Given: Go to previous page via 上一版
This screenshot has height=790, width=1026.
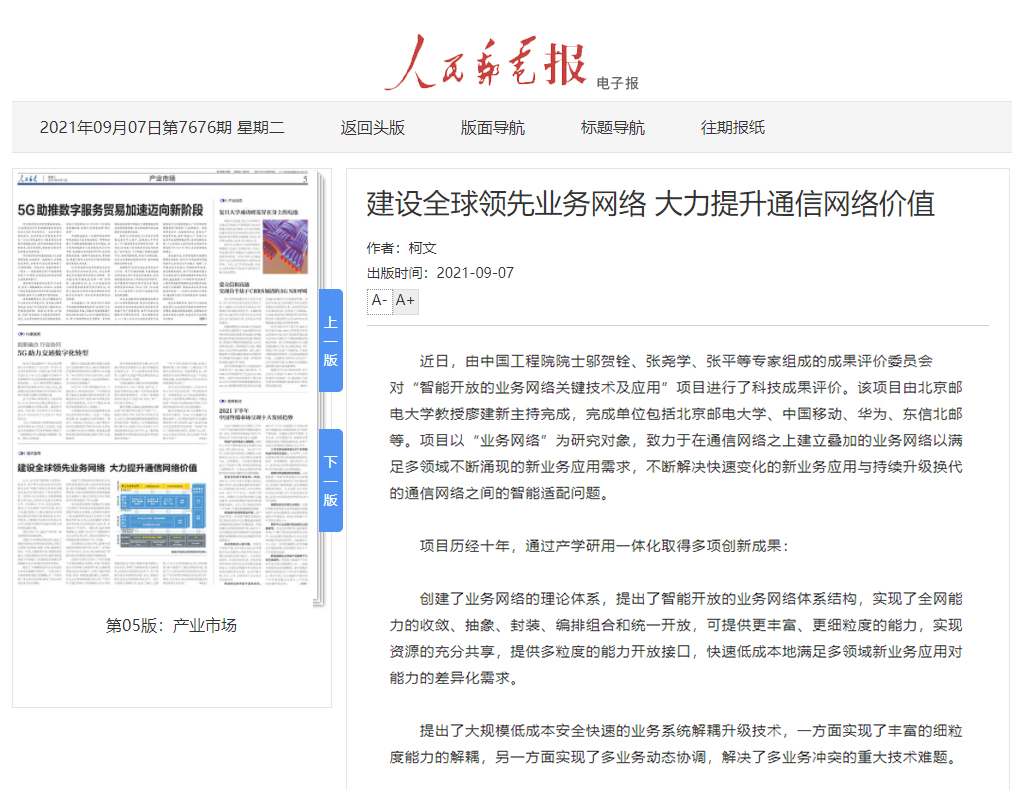Looking at the screenshot, I should pyautogui.click(x=330, y=340).
